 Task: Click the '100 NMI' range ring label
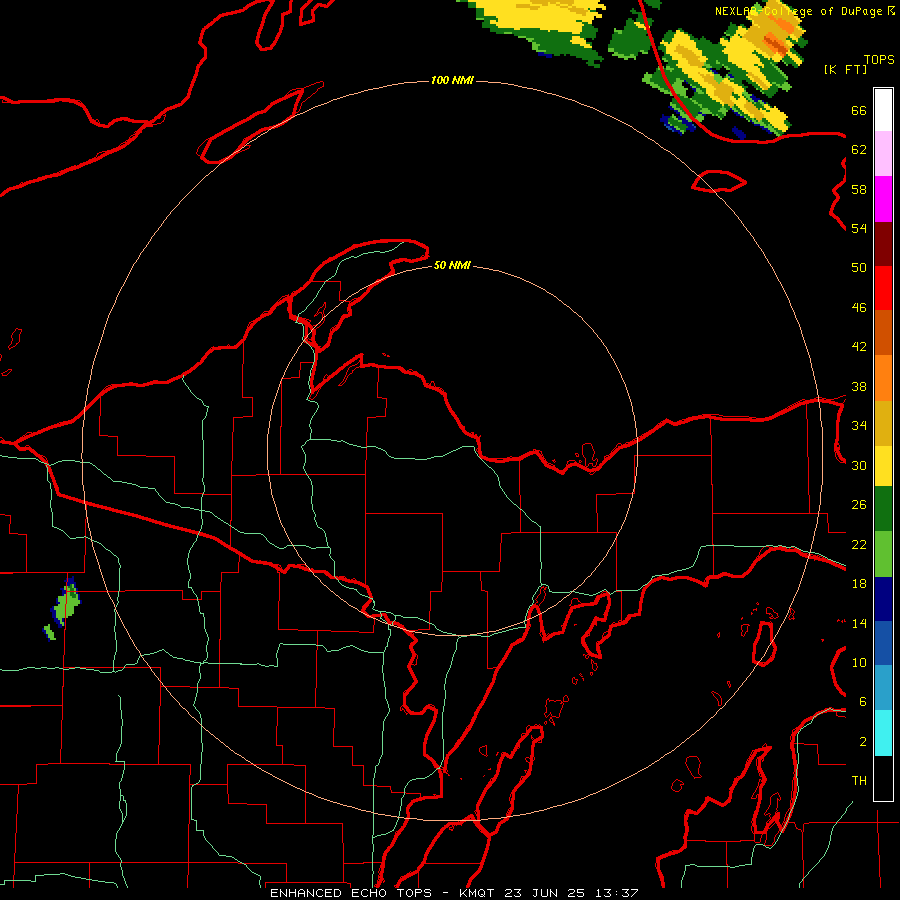pos(452,80)
